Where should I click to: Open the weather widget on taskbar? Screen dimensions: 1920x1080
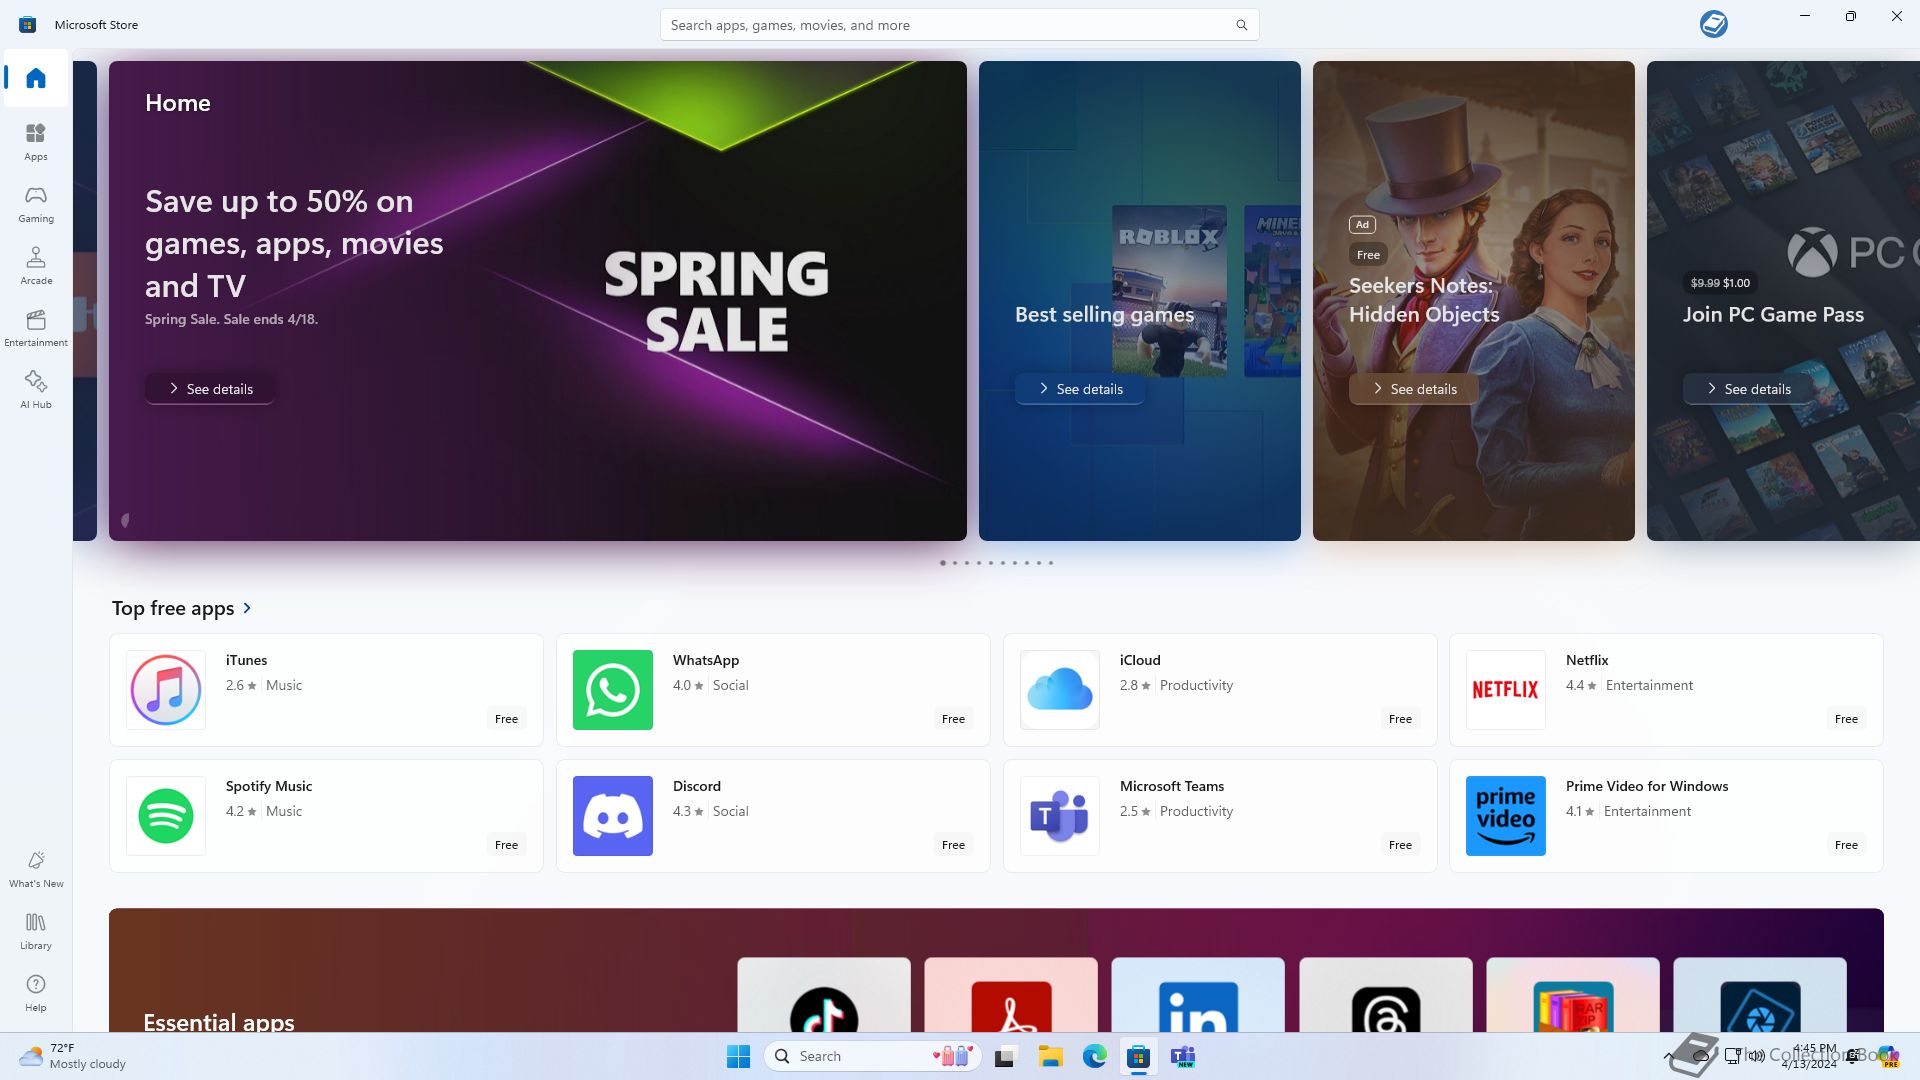pyautogui.click(x=72, y=1056)
